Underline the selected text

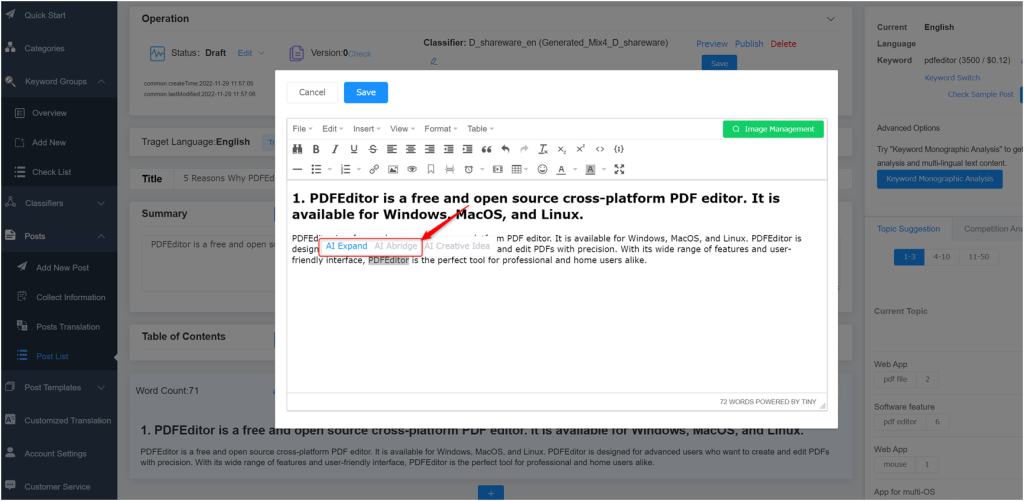tap(354, 149)
